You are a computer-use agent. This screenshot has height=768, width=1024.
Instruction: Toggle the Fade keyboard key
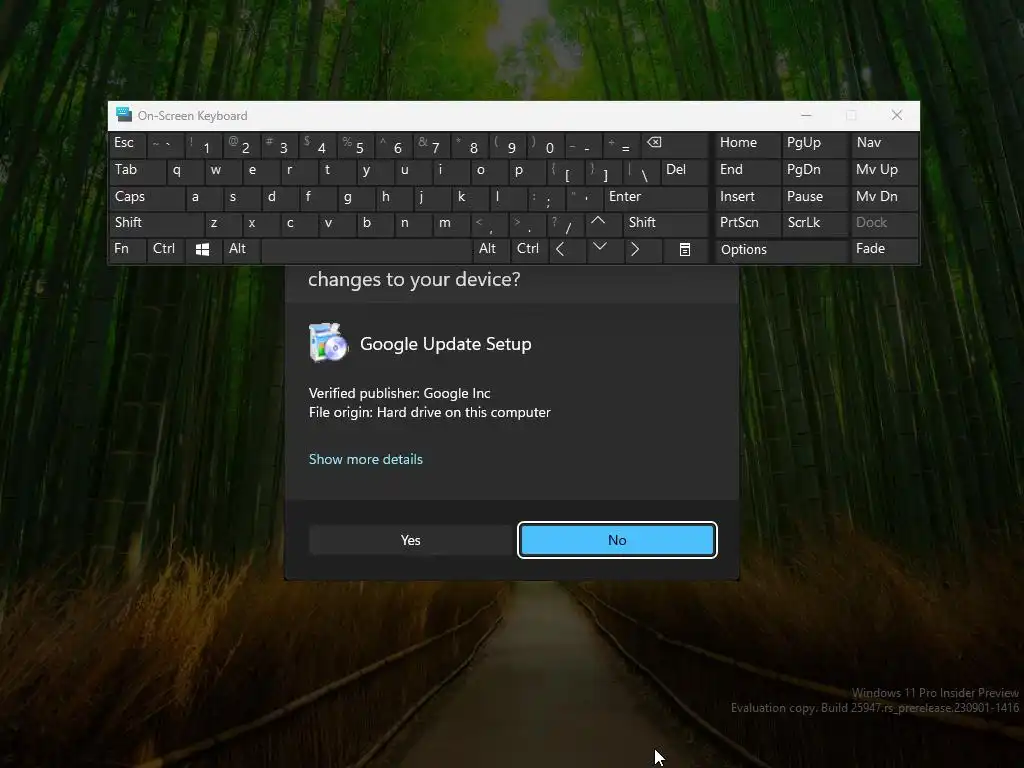point(884,249)
